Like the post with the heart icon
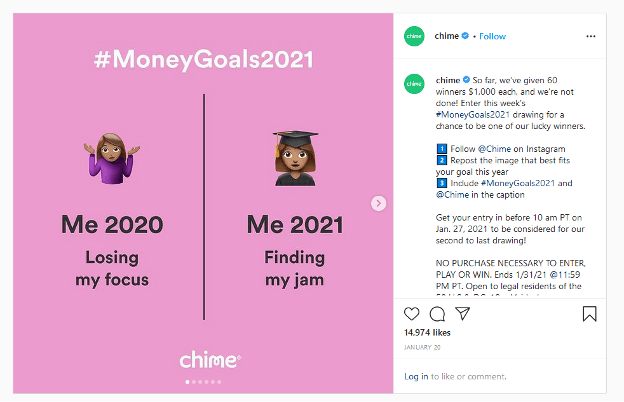This screenshot has width=624, height=402. pyautogui.click(x=411, y=314)
